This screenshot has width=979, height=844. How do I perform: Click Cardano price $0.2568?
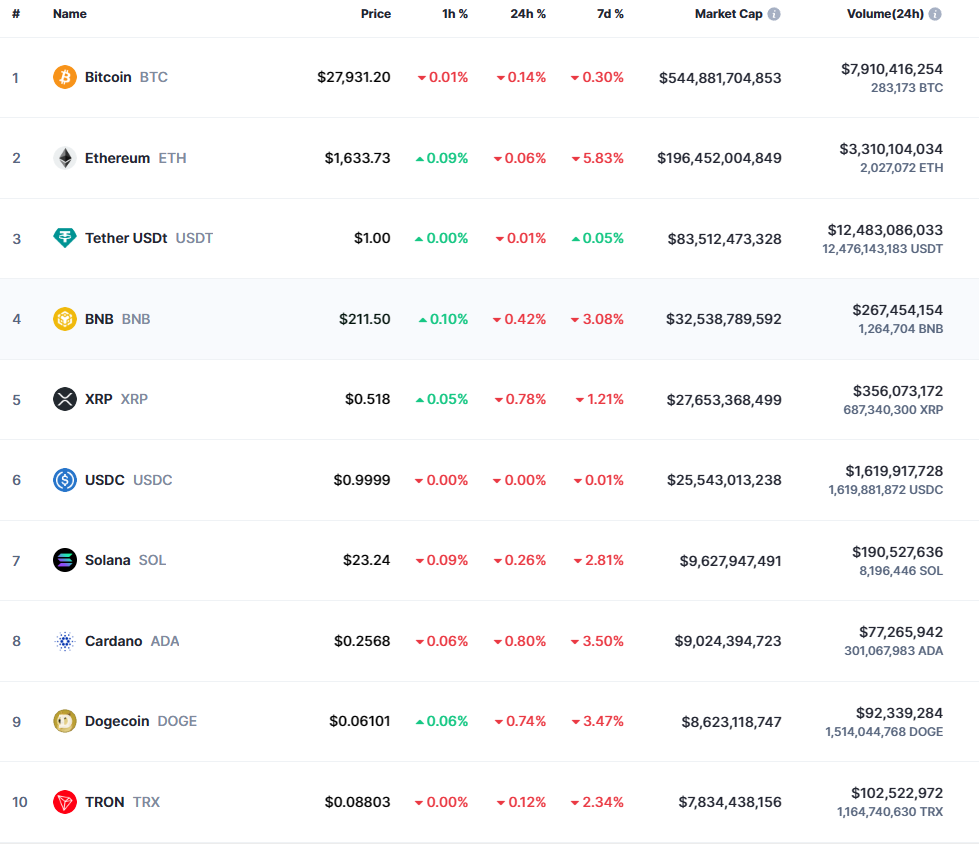tap(362, 641)
